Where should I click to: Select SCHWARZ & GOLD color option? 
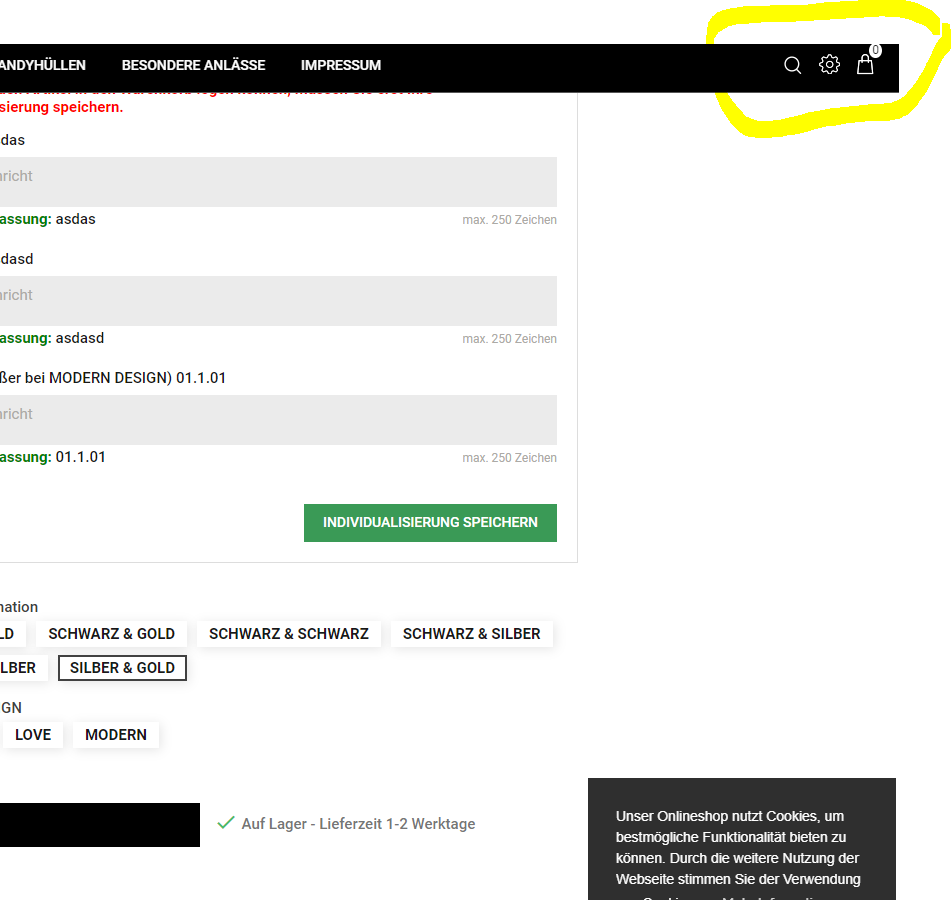(112, 634)
